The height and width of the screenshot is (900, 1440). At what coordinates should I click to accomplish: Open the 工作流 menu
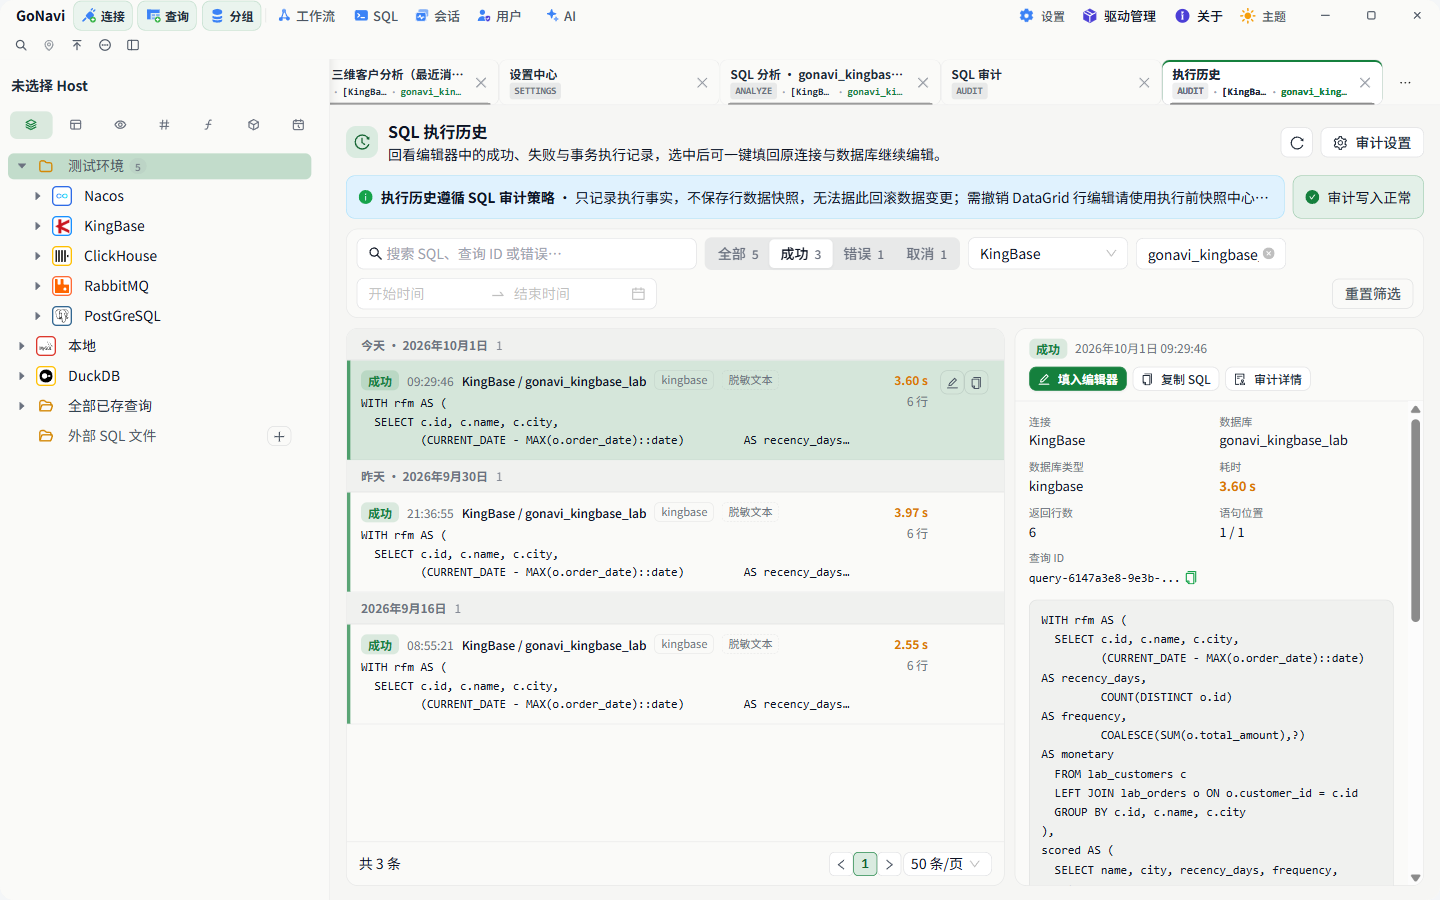point(306,16)
